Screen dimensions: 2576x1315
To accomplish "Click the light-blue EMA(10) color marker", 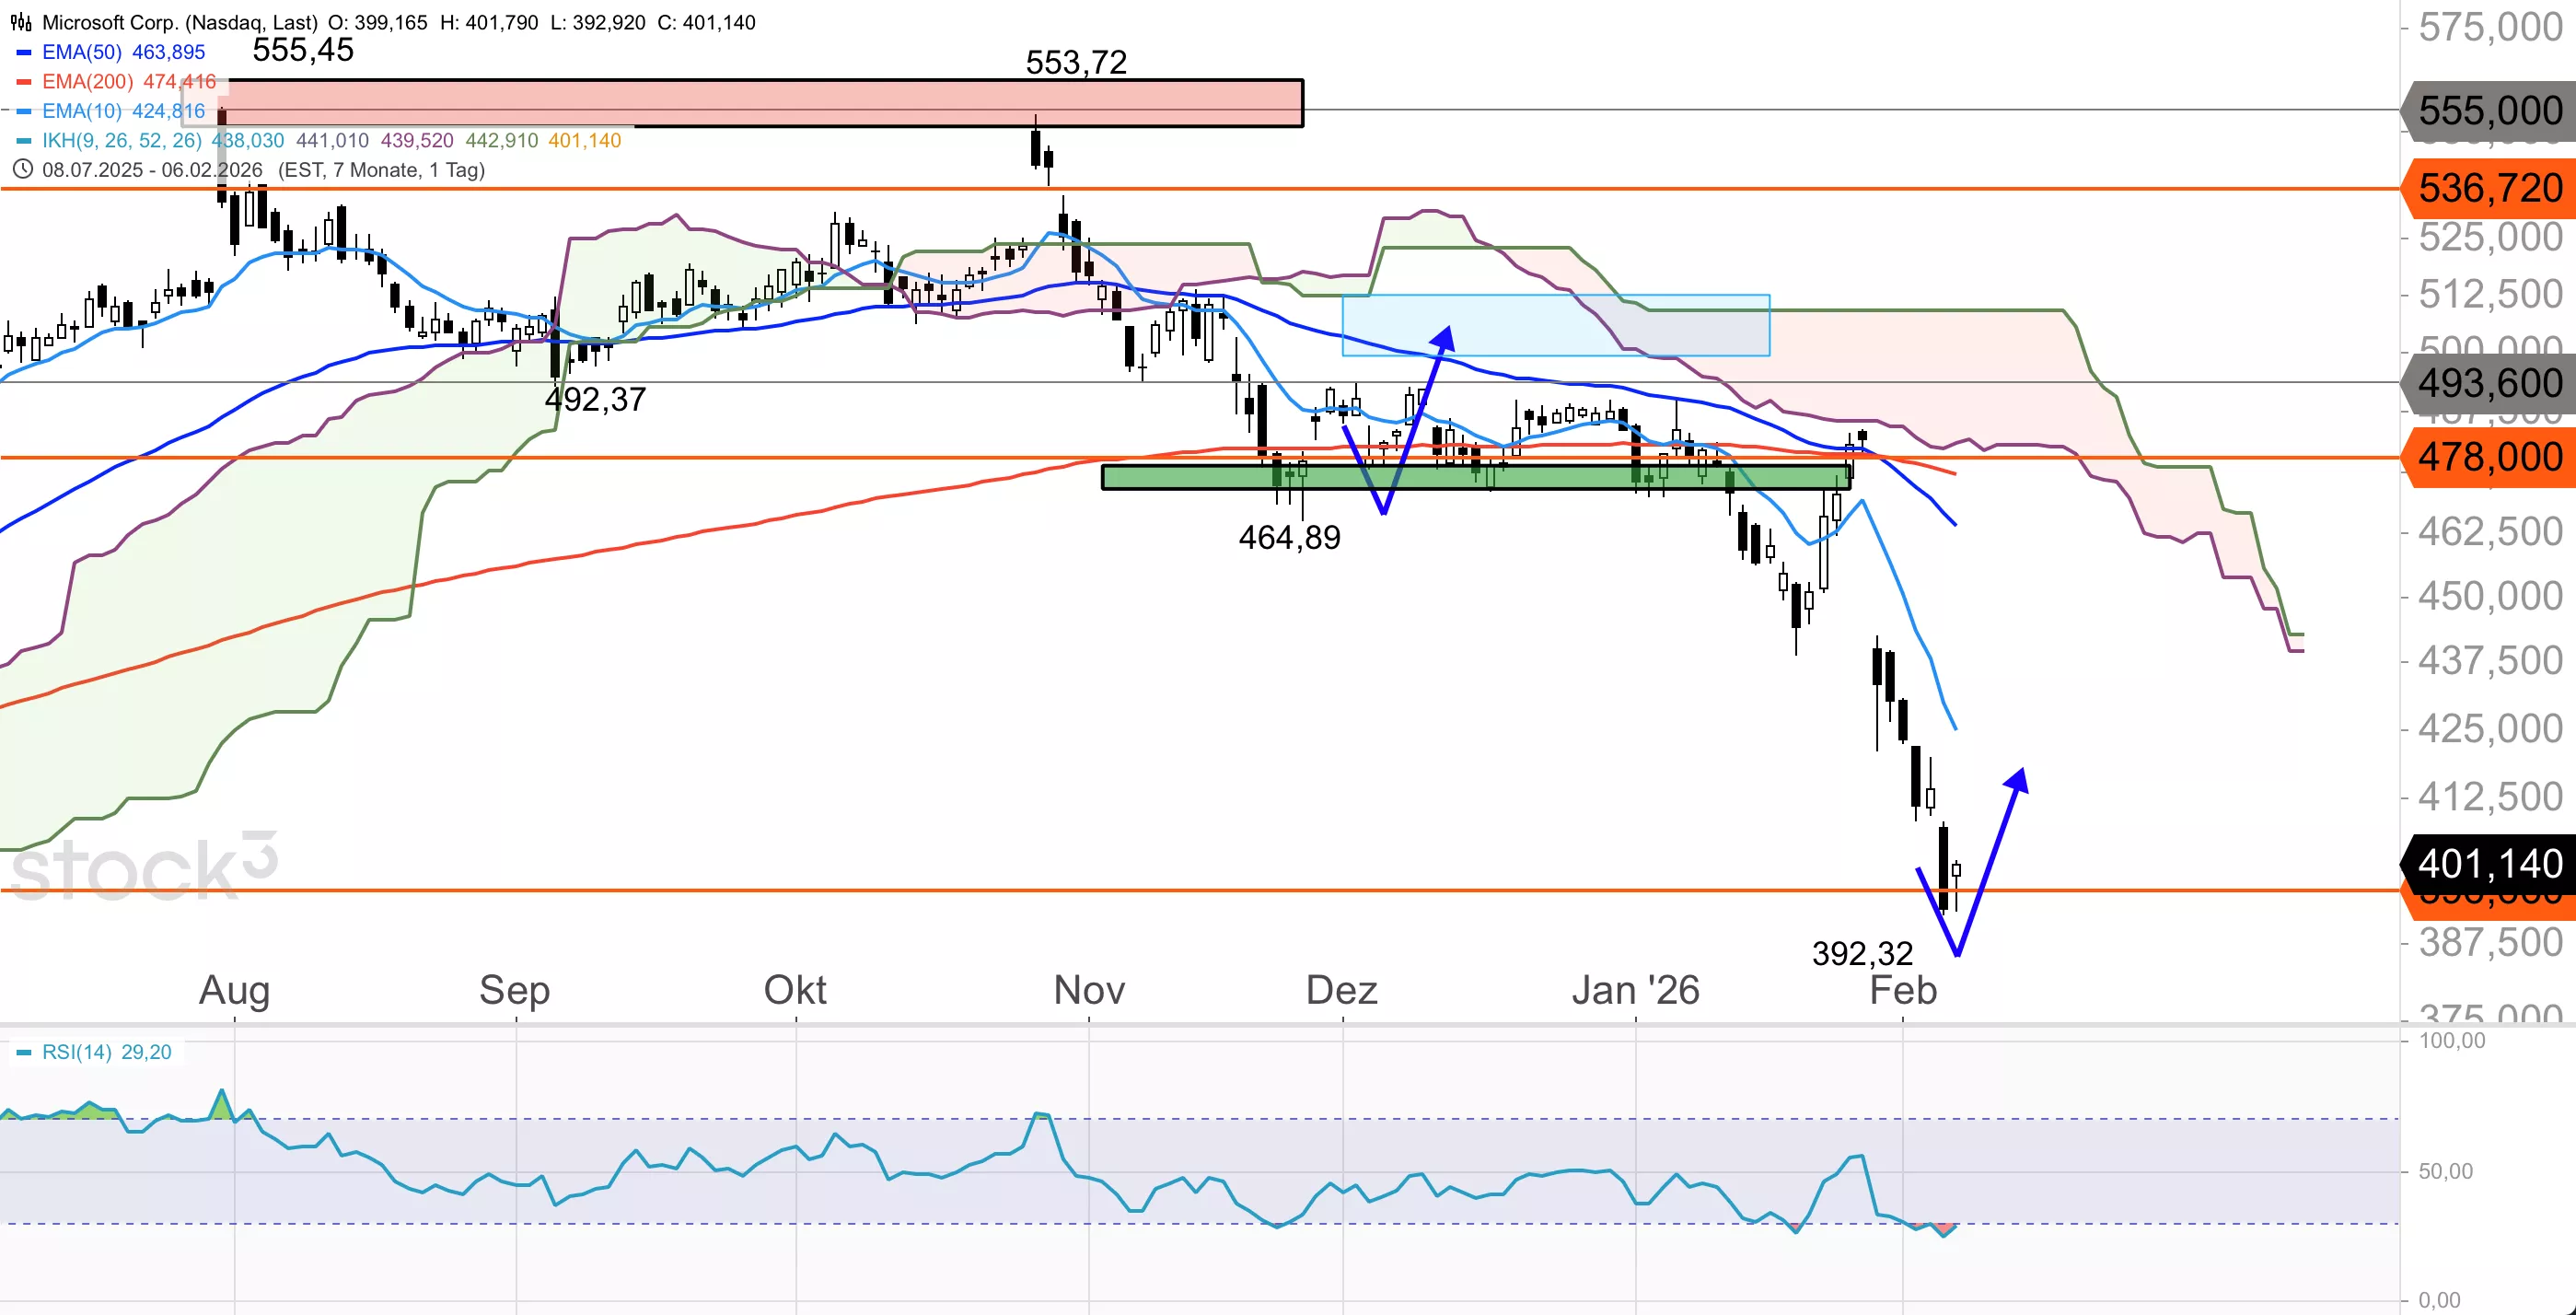I will [24, 111].
